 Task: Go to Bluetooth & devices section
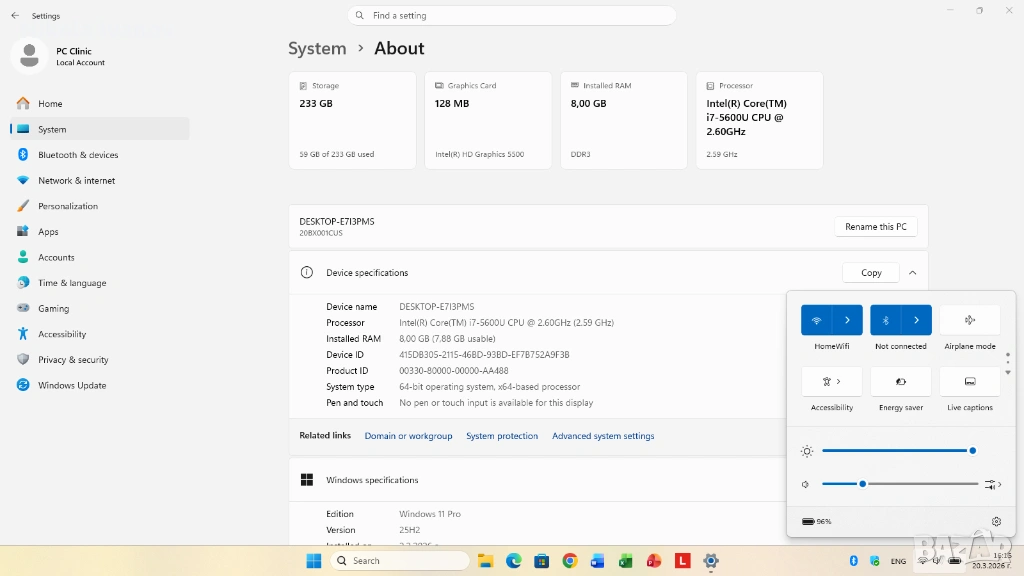coord(78,155)
